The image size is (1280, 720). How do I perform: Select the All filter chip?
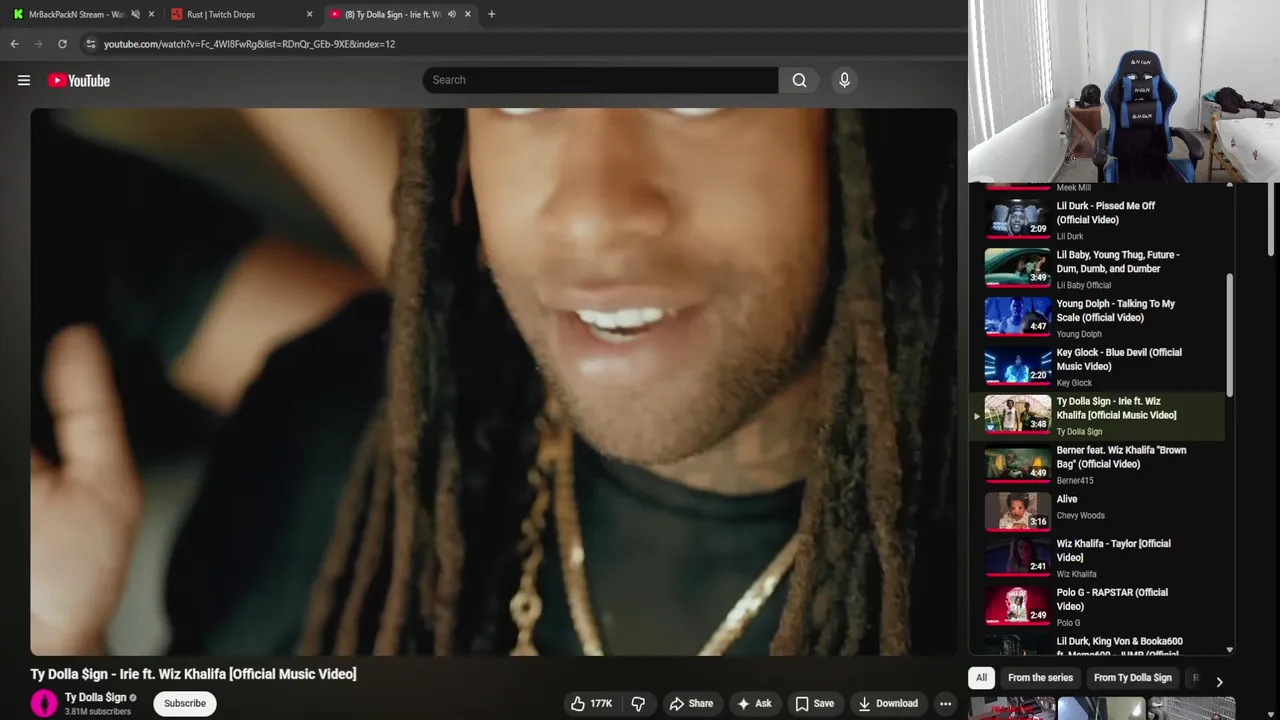point(981,678)
